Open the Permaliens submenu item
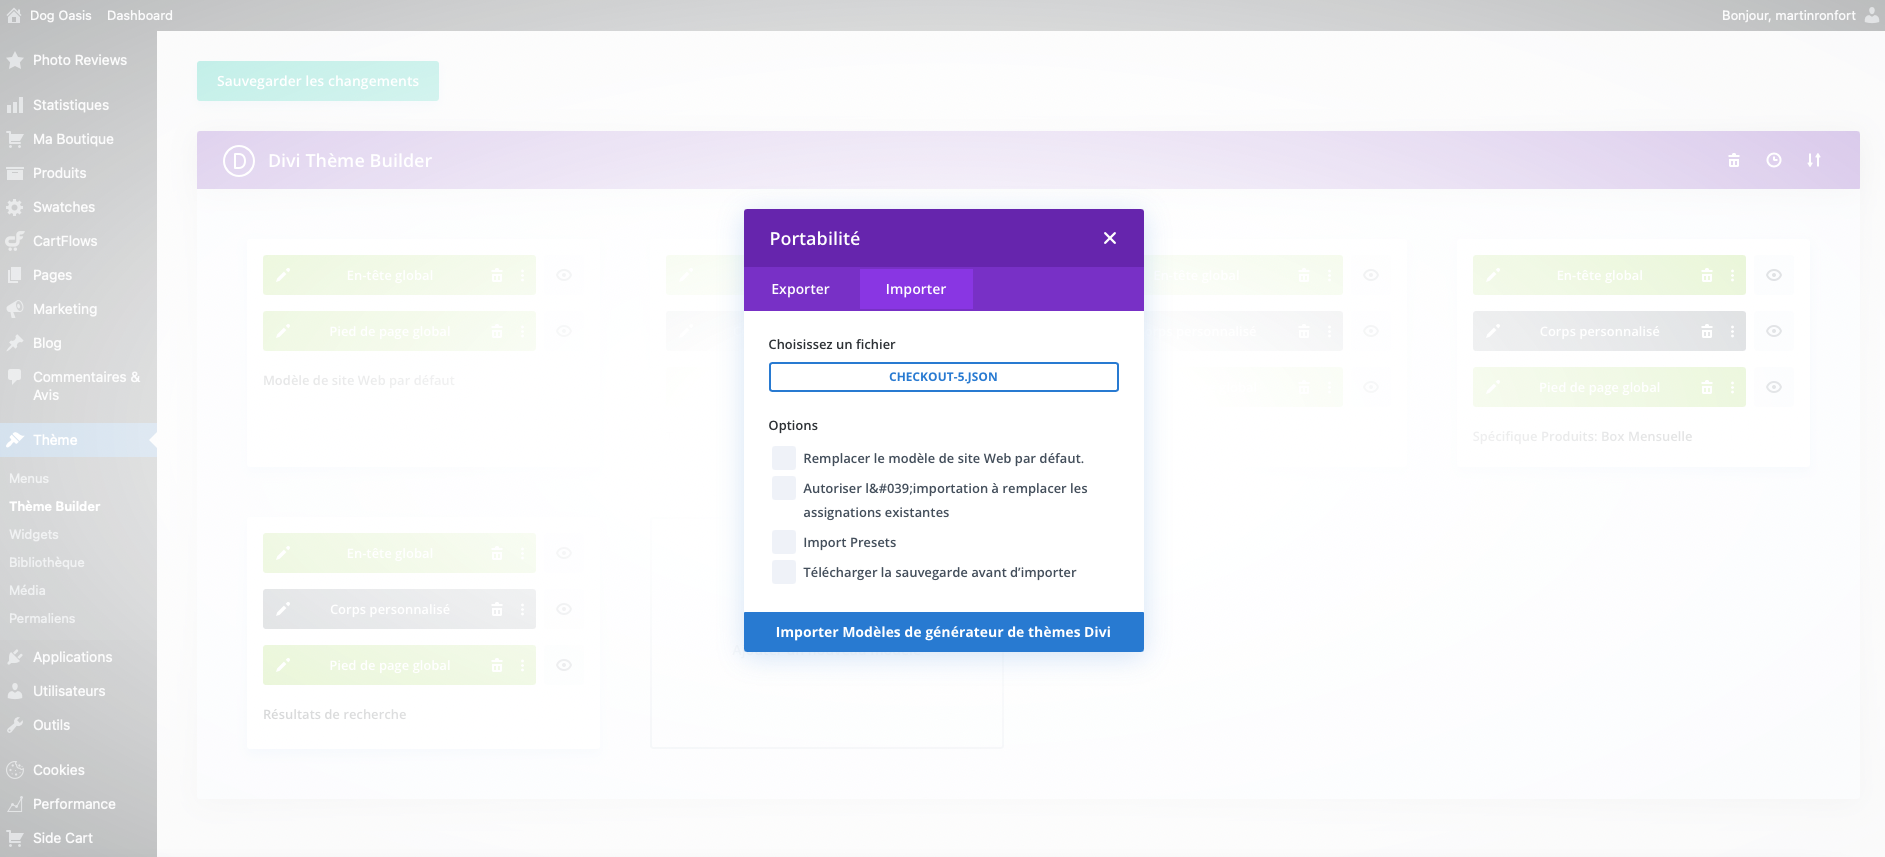The width and height of the screenshot is (1885, 857). pyautogui.click(x=42, y=619)
